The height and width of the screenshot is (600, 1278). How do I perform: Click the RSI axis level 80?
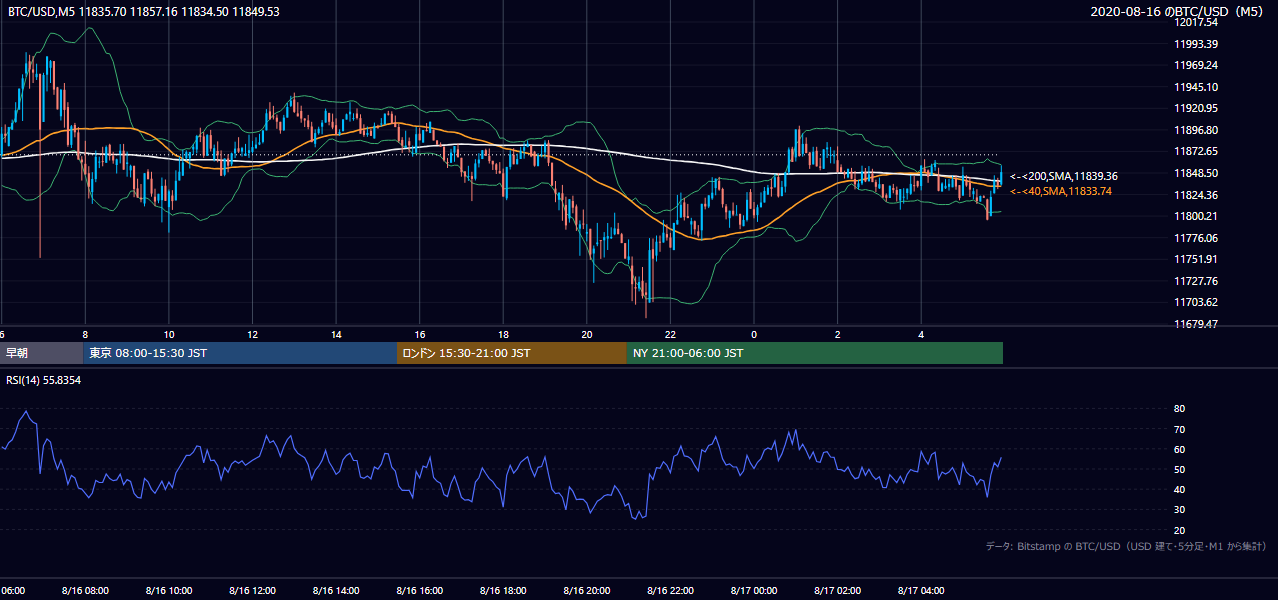[x=1179, y=409]
